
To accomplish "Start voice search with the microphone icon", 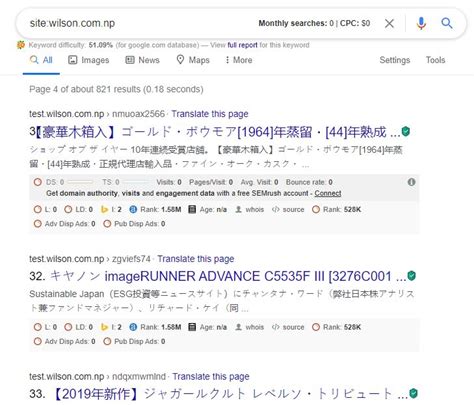I will point(421,23).
